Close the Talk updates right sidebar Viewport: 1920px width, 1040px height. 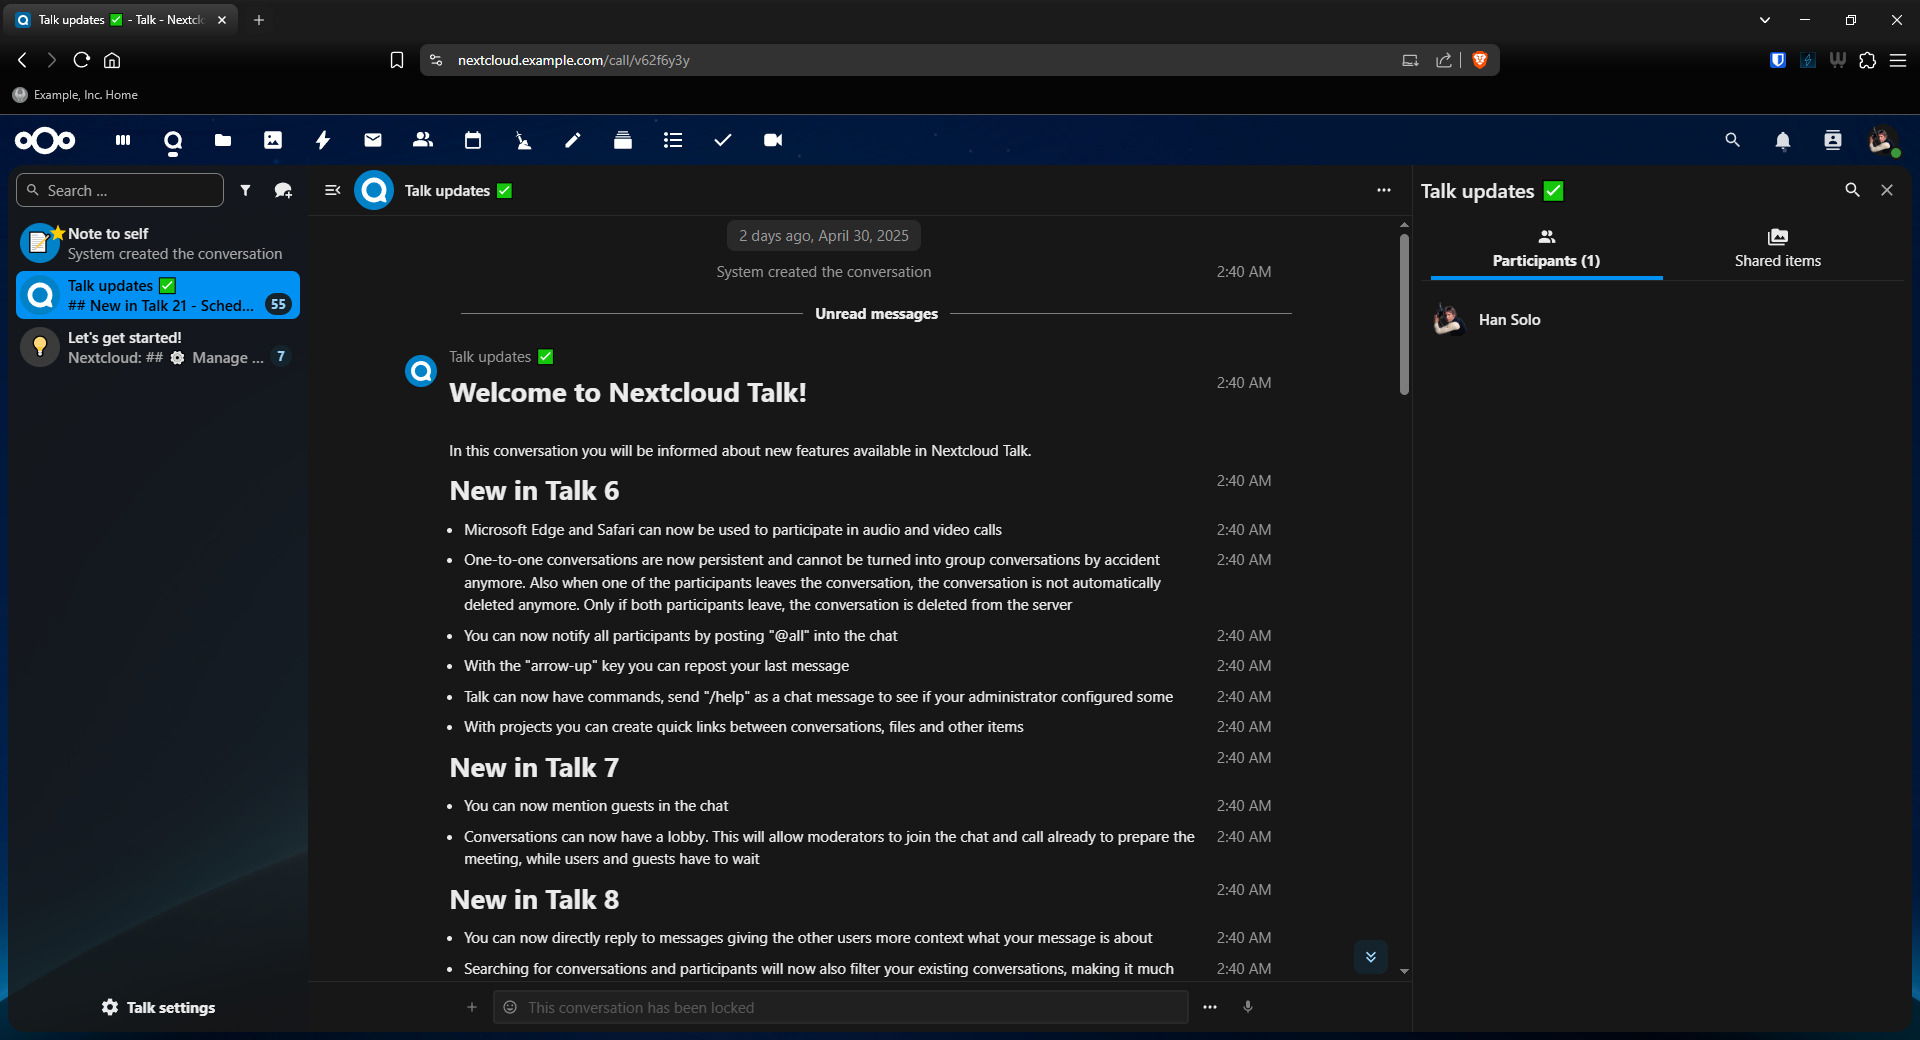[1887, 190]
